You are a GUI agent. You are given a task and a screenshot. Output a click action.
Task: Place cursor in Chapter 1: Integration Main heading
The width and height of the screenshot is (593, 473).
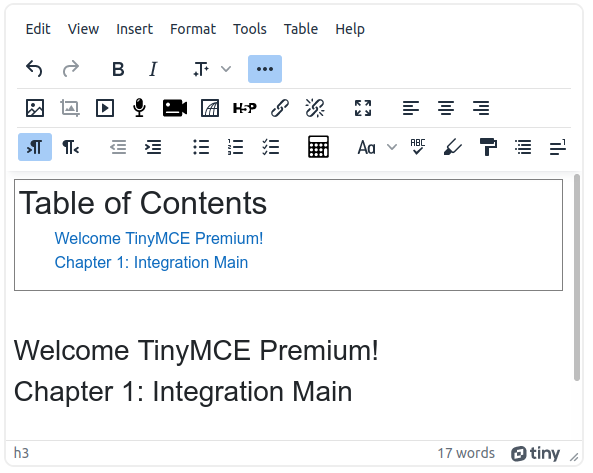pyautogui.click(x=183, y=391)
